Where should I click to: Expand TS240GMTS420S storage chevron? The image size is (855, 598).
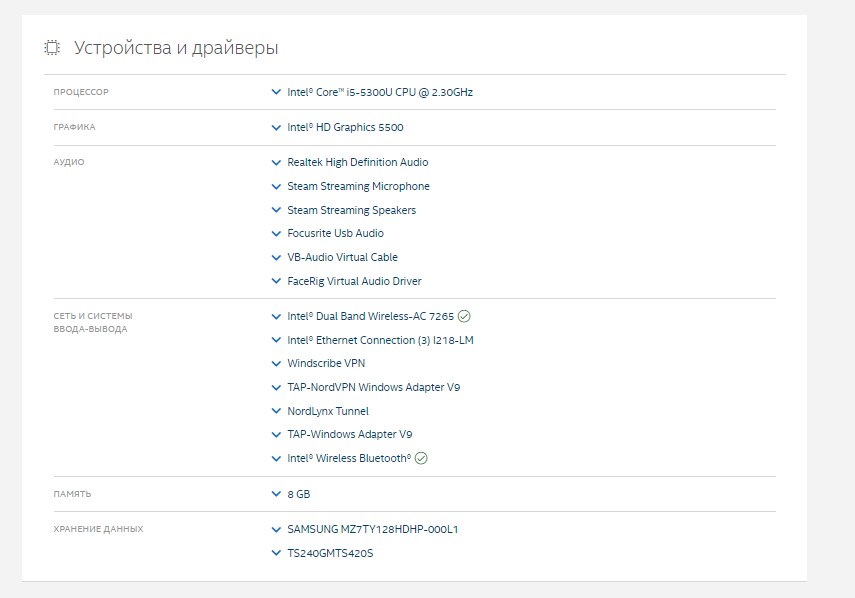click(x=276, y=553)
